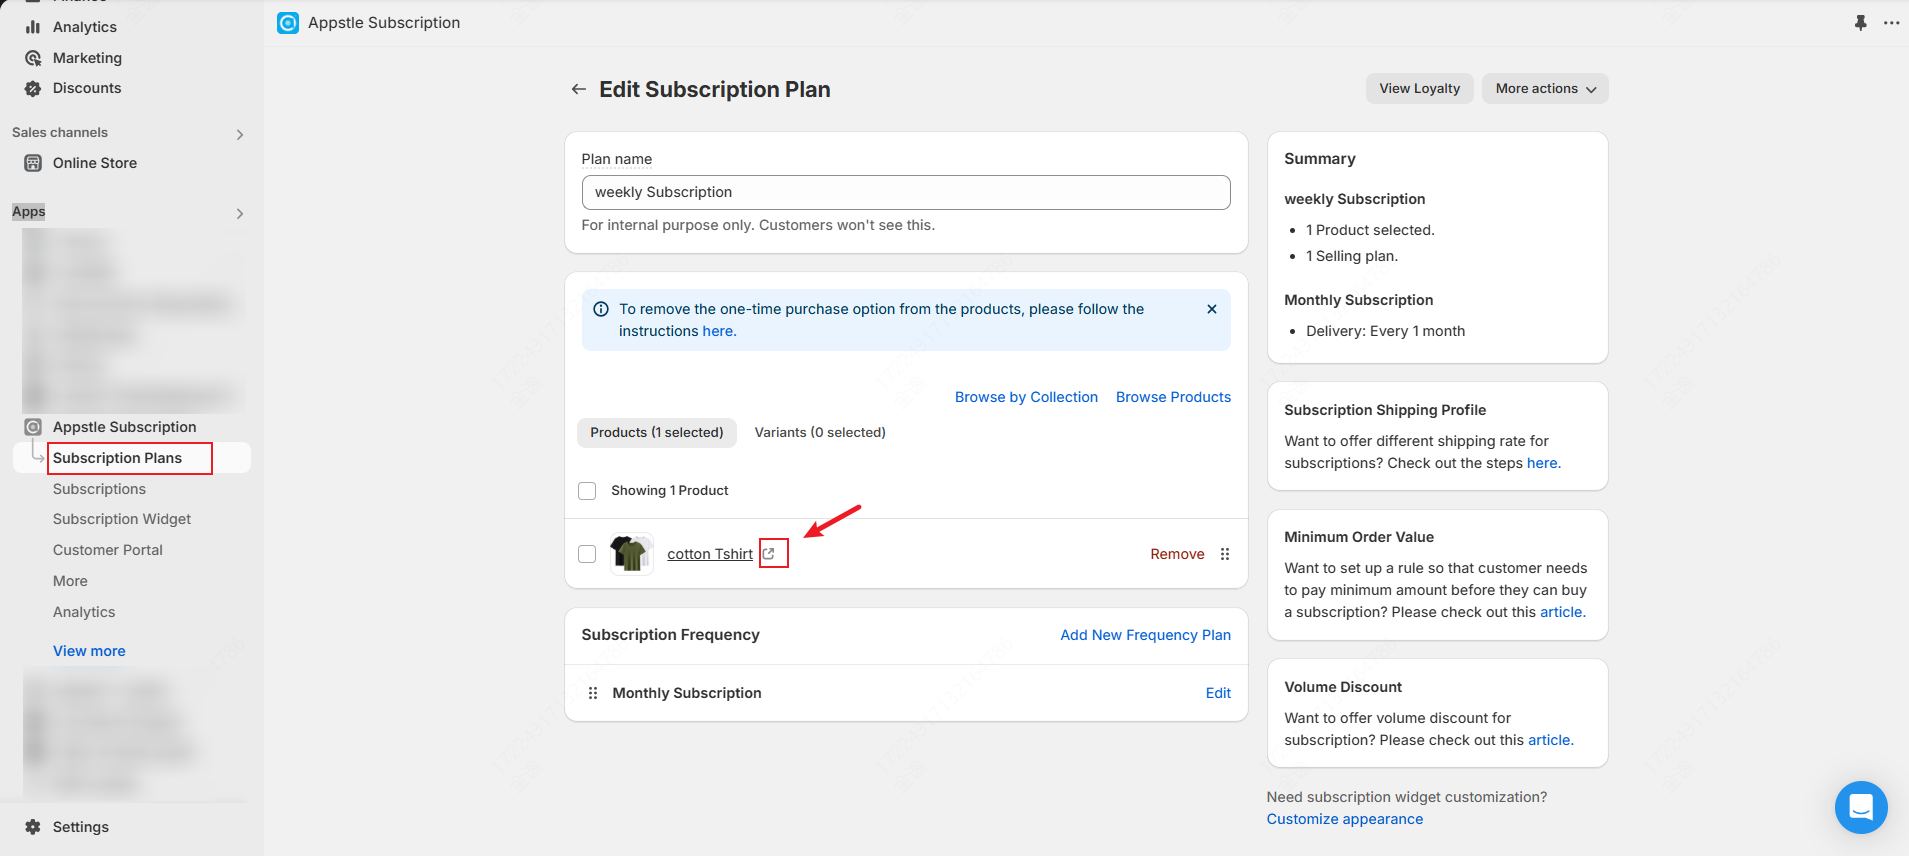Screen dimensions: 1909x856
Task: Open the cotton Tshirt product link
Action: click(710, 554)
